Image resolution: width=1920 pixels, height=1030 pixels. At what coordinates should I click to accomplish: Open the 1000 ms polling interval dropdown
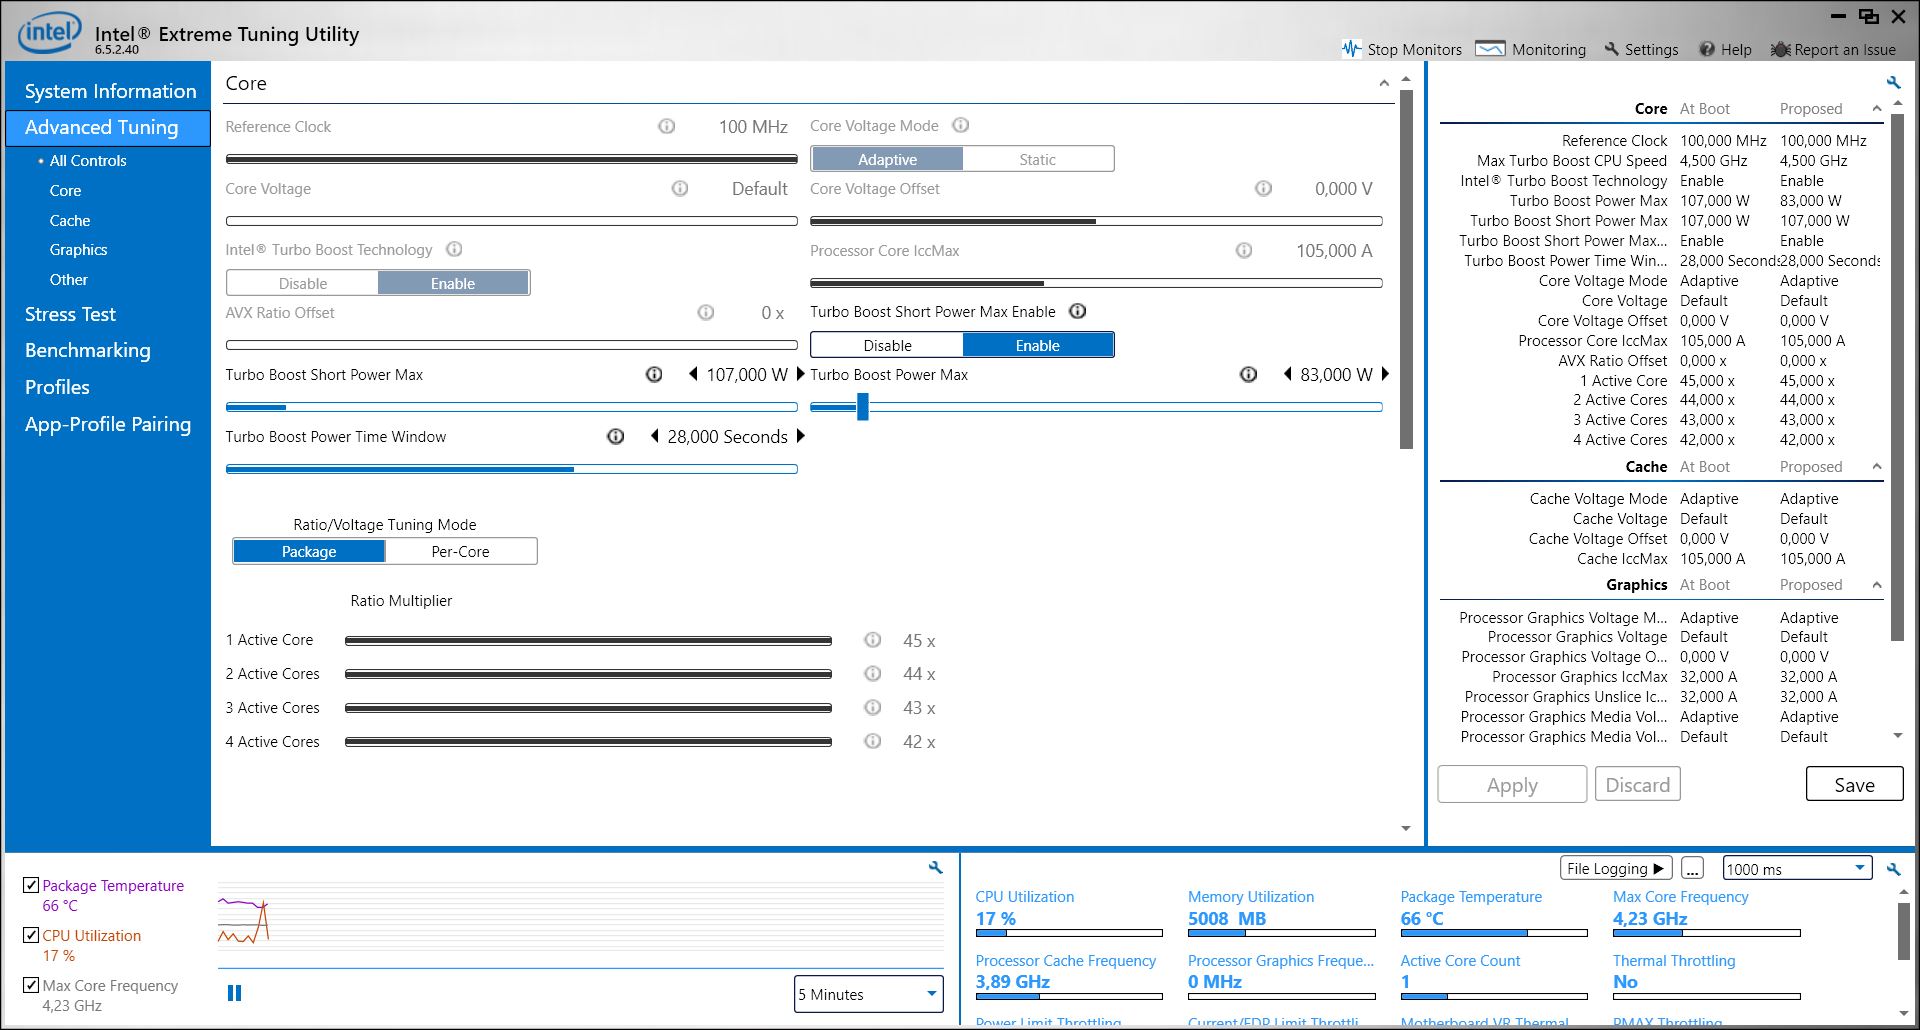pos(1797,869)
